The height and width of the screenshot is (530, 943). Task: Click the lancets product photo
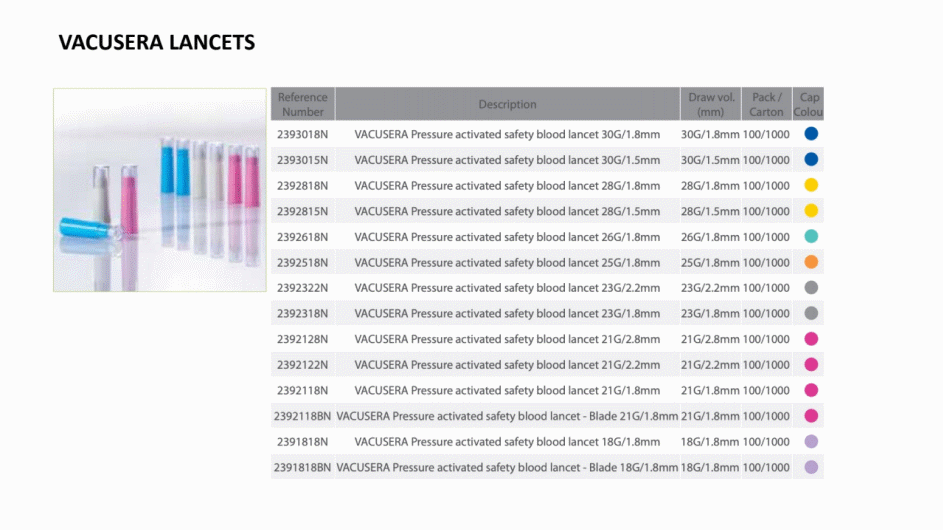[159, 190]
